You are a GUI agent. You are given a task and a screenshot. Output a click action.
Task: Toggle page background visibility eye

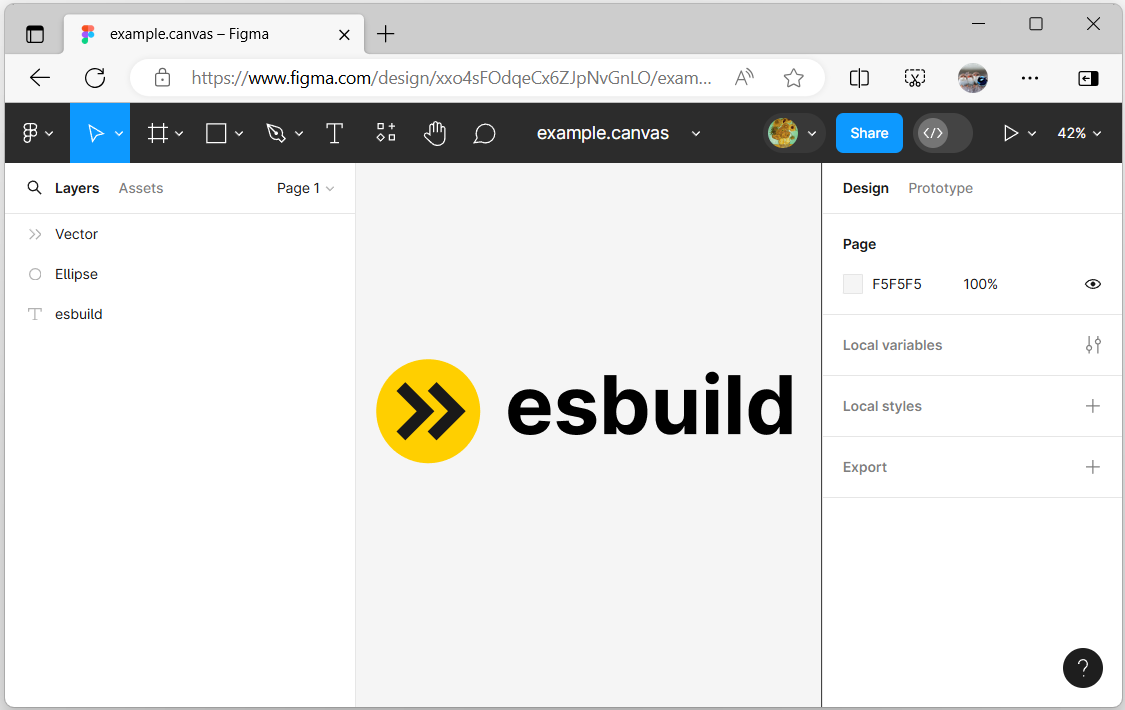(1092, 284)
